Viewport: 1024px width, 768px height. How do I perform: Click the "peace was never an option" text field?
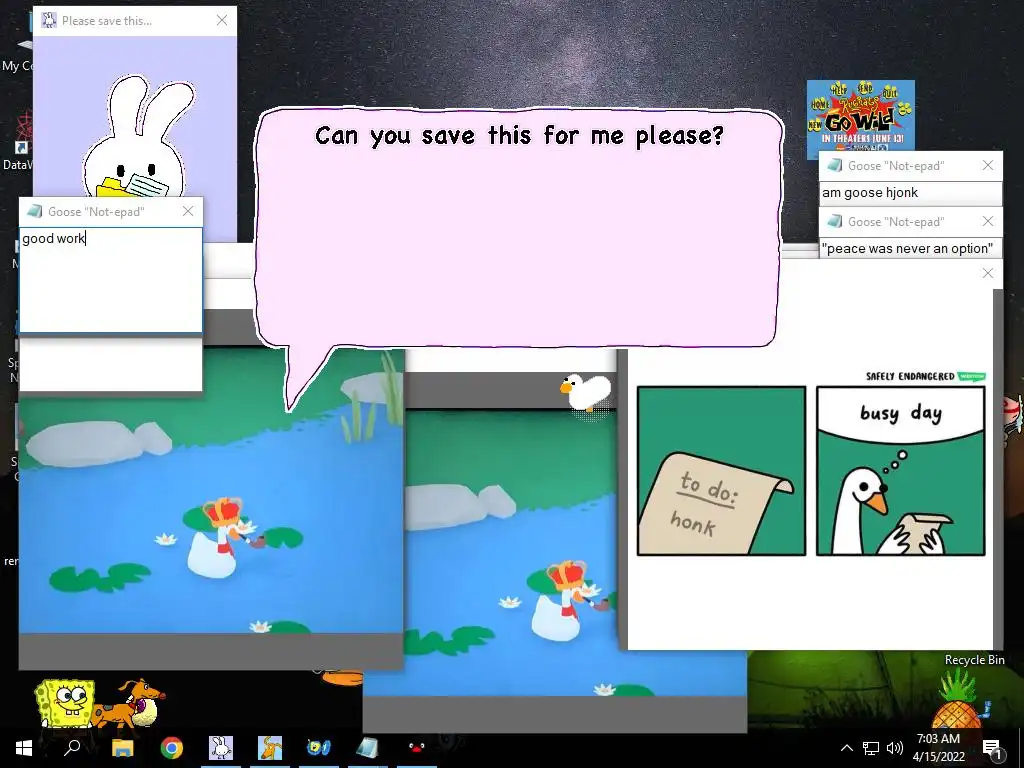click(x=910, y=248)
